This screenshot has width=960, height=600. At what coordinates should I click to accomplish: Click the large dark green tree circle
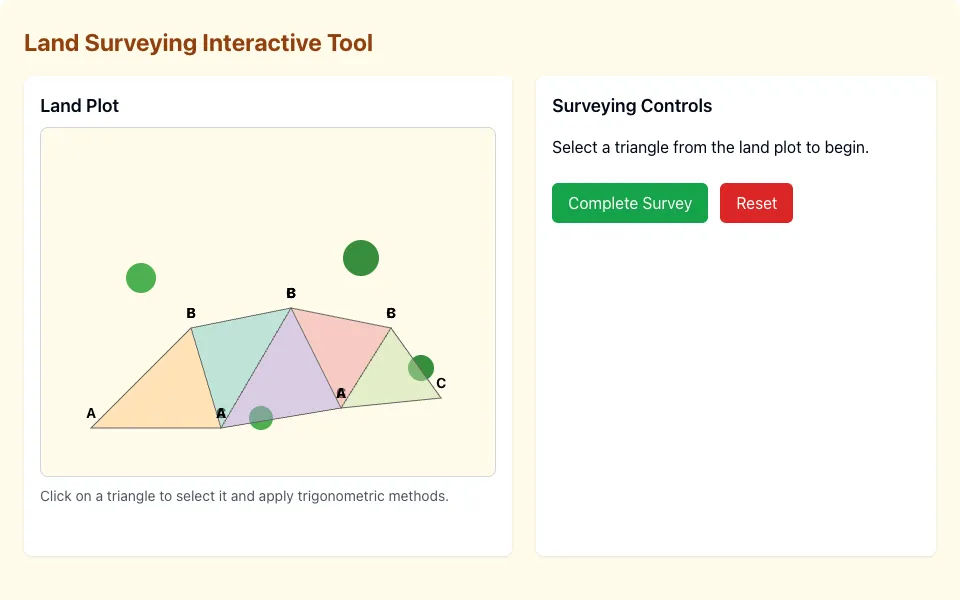tap(361, 258)
